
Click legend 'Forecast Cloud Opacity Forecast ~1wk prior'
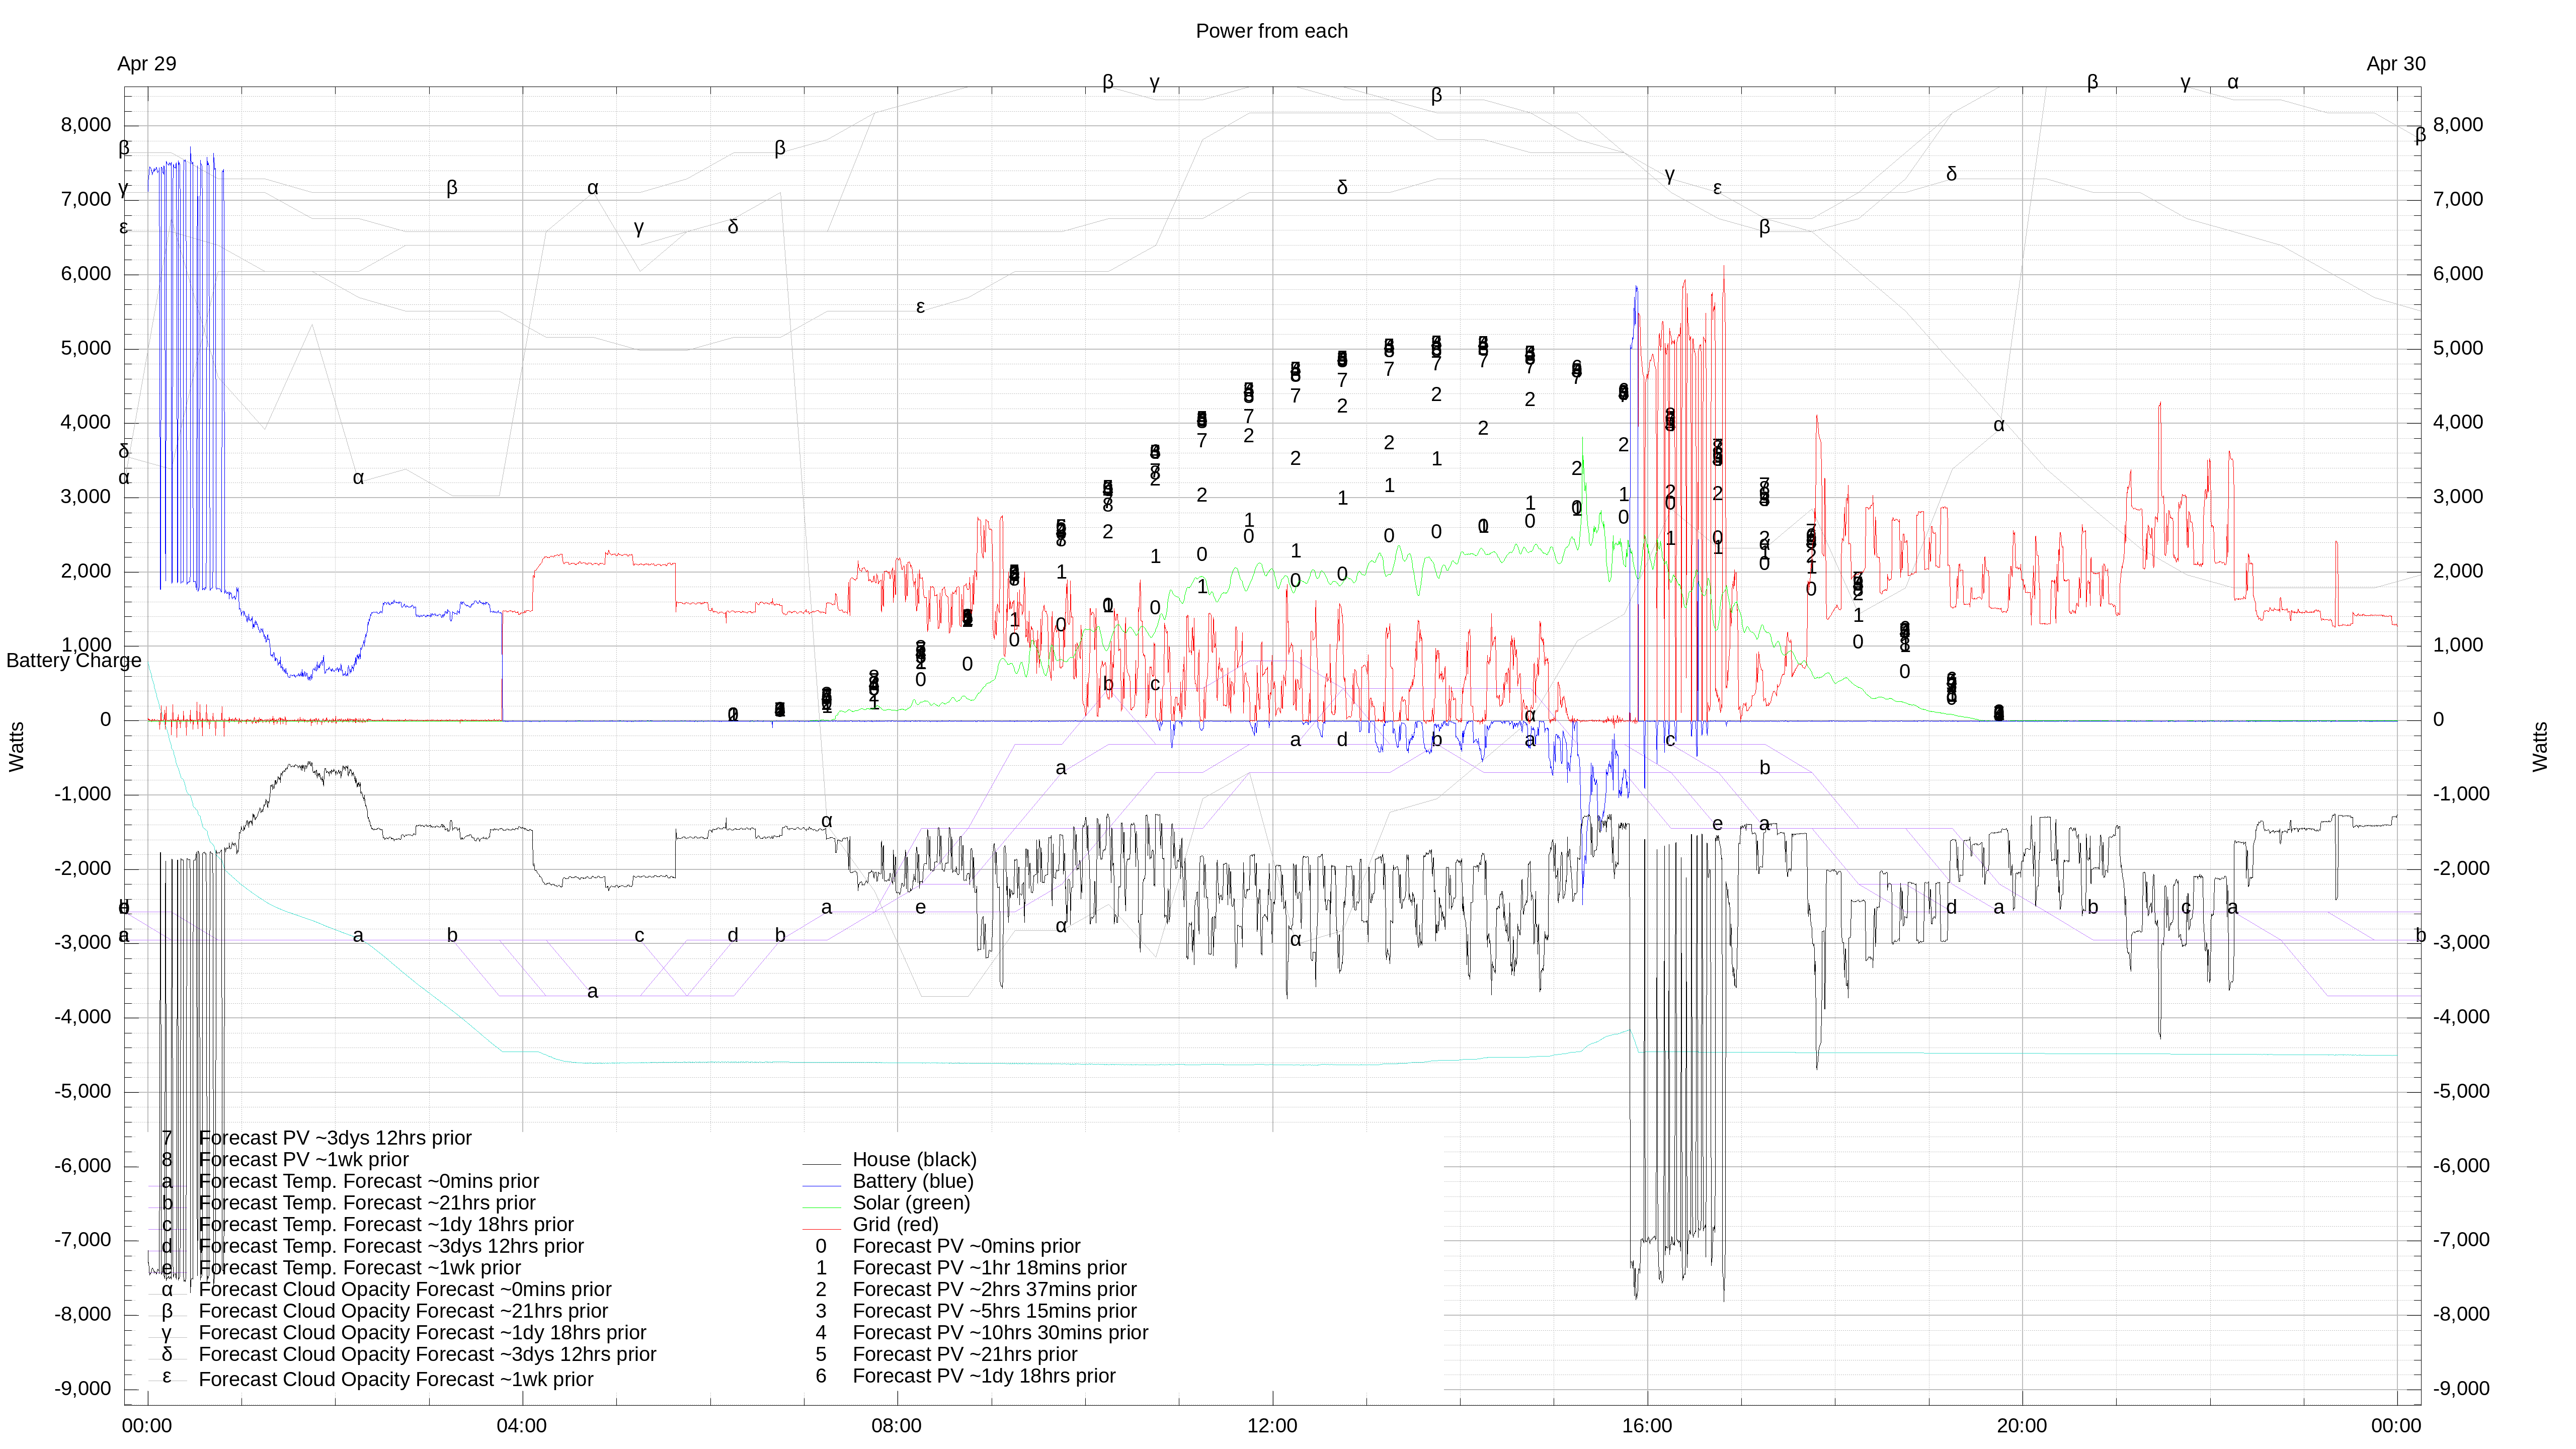point(396,1380)
